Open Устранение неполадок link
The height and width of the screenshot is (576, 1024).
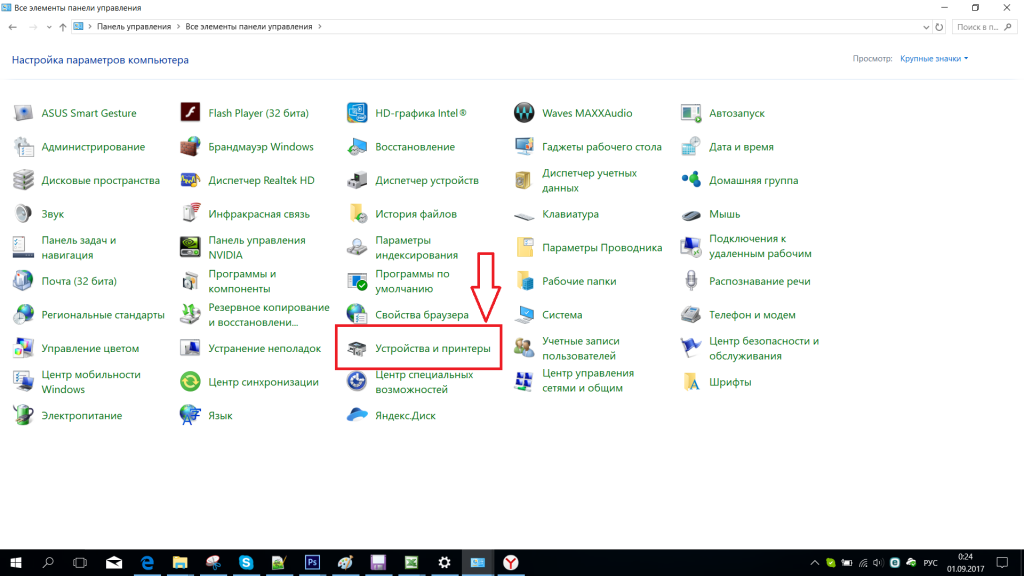[x=264, y=348]
